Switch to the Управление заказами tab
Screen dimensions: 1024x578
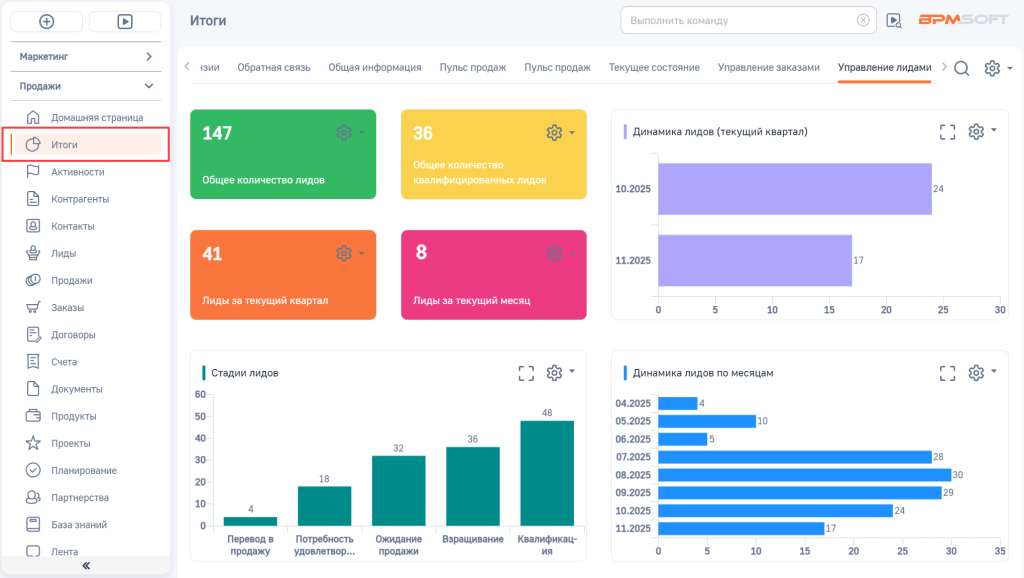click(x=768, y=68)
